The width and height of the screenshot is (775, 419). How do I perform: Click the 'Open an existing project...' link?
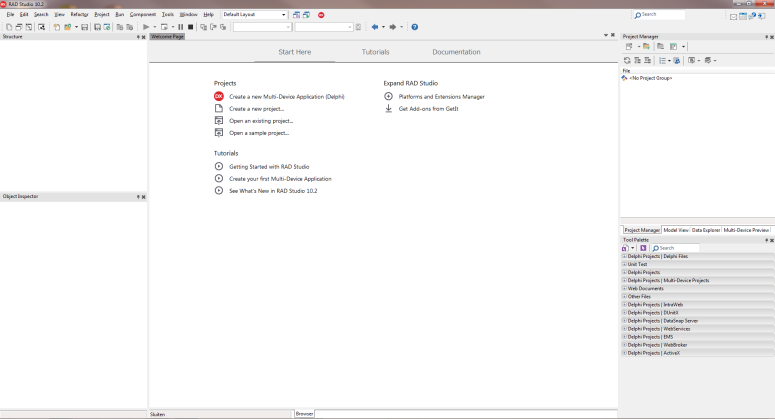pyautogui.click(x=261, y=121)
